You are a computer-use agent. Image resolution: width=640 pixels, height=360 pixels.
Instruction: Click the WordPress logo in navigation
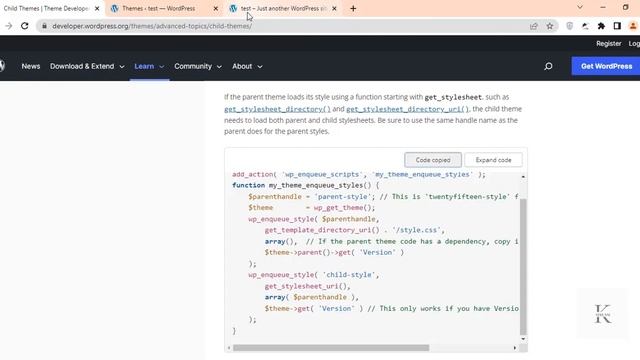click(2, 65)
